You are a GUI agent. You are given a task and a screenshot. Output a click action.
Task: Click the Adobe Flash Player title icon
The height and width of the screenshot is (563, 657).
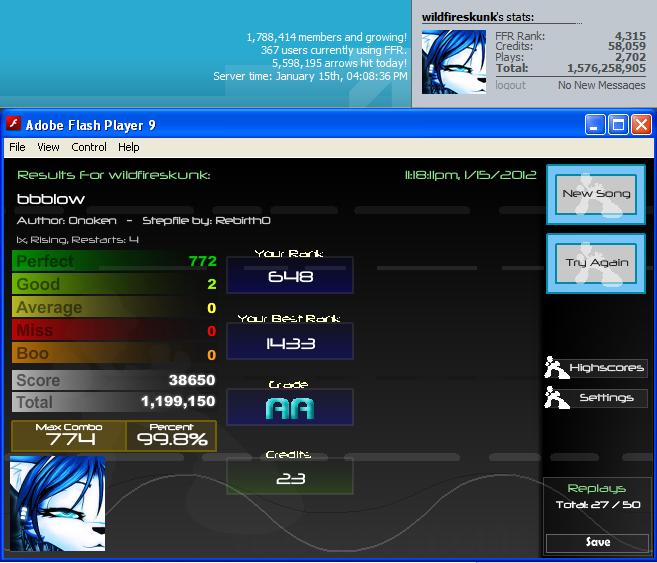tap(13, 124)
